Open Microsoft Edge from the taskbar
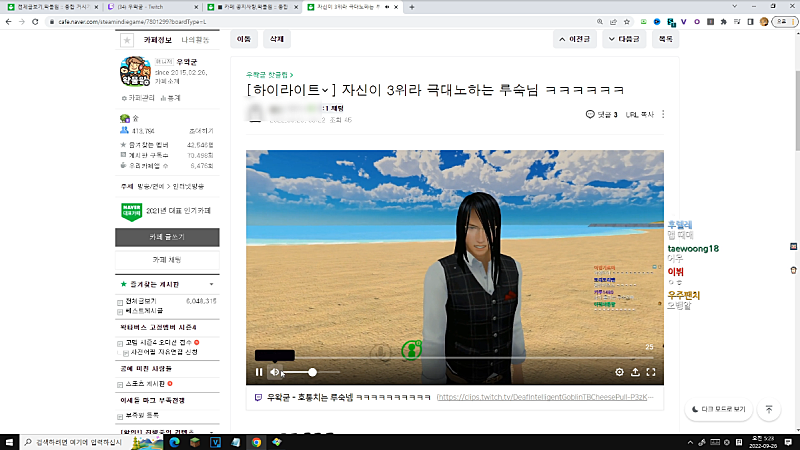 click(174, 442)
